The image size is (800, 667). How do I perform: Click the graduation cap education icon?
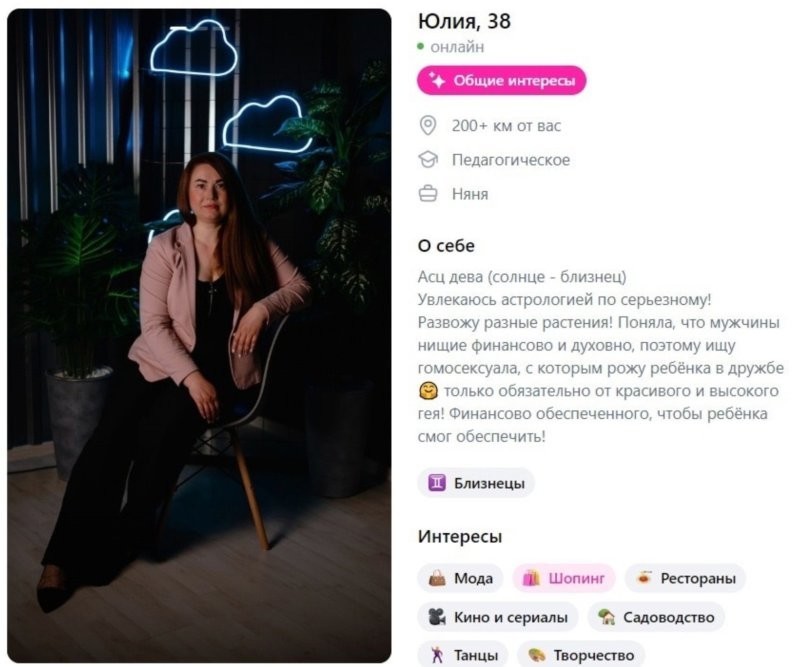(x=428, y=160)
